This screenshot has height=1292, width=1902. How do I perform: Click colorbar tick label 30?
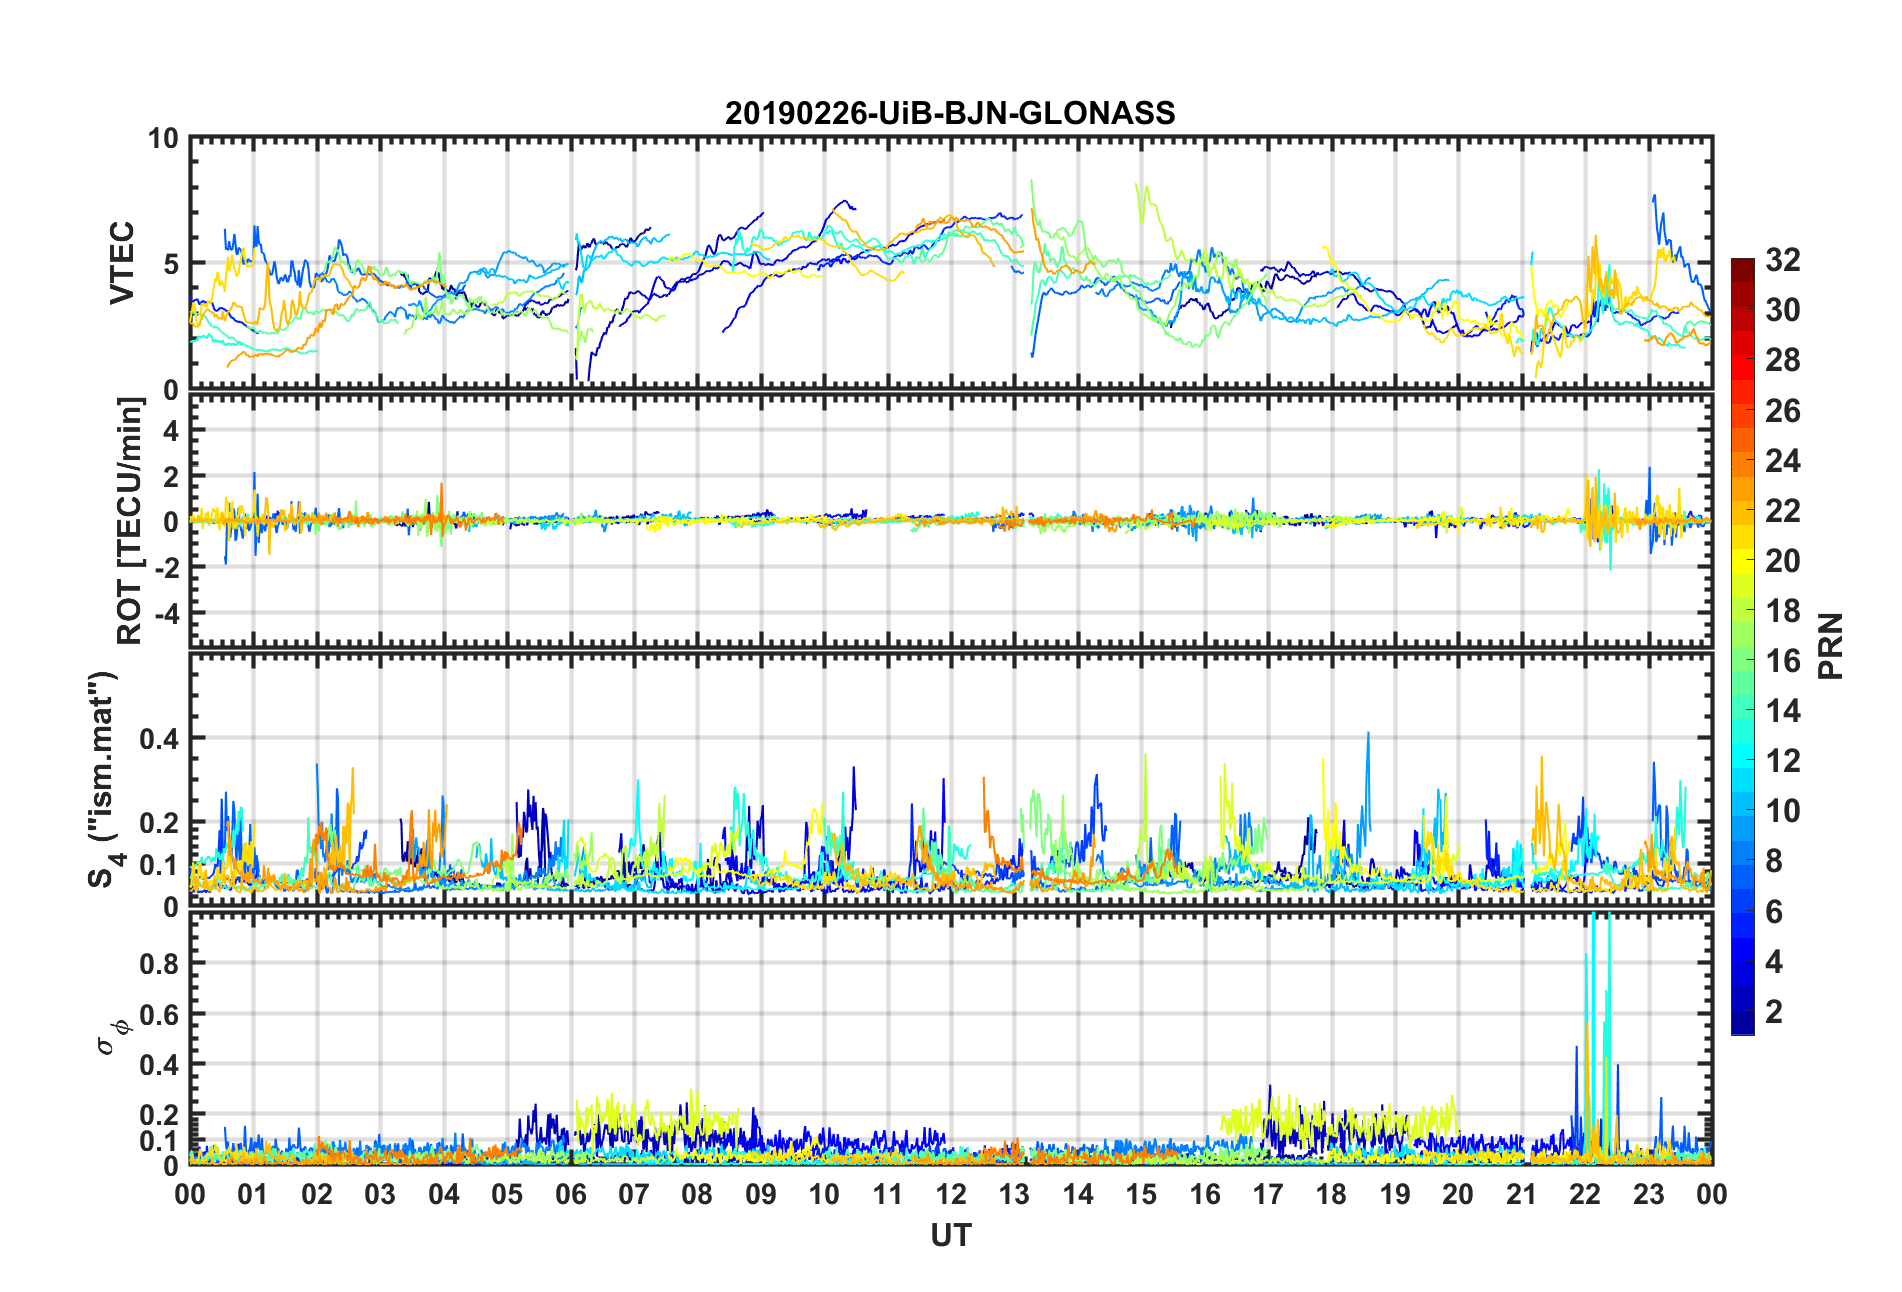[1782, 310]
